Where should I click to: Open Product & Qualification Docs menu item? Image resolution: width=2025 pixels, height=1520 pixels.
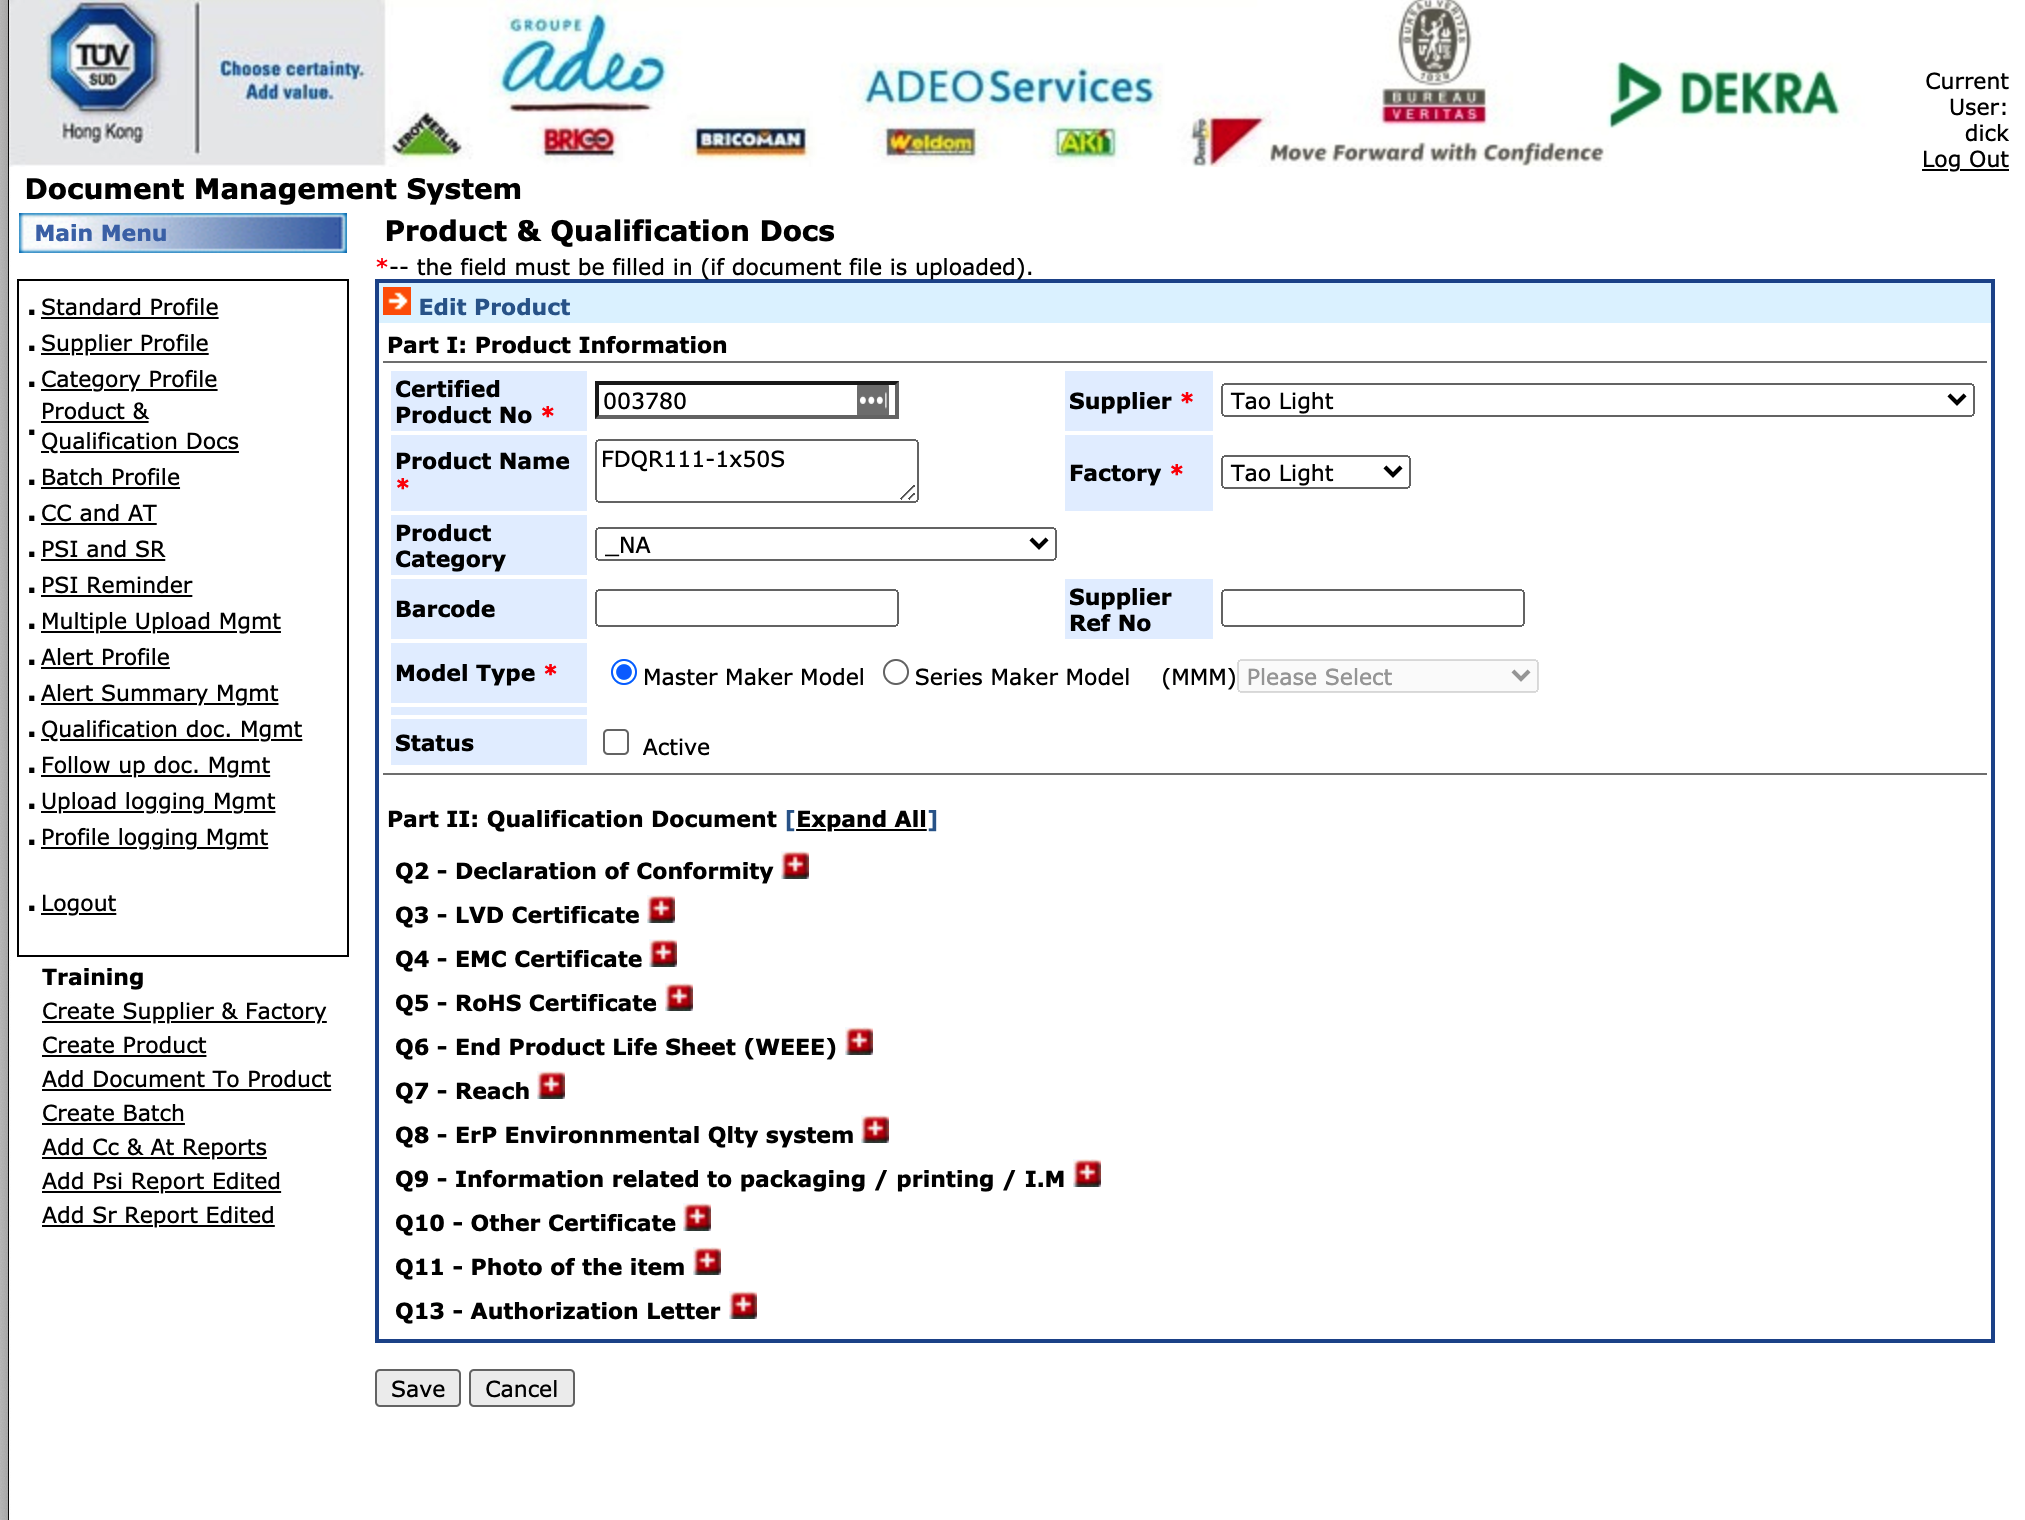tap(139, 426)
